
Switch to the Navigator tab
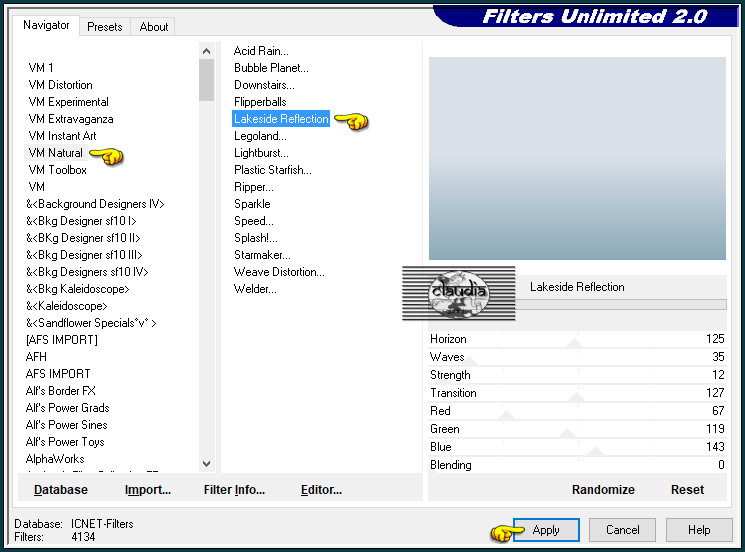[x=46, y=25]
